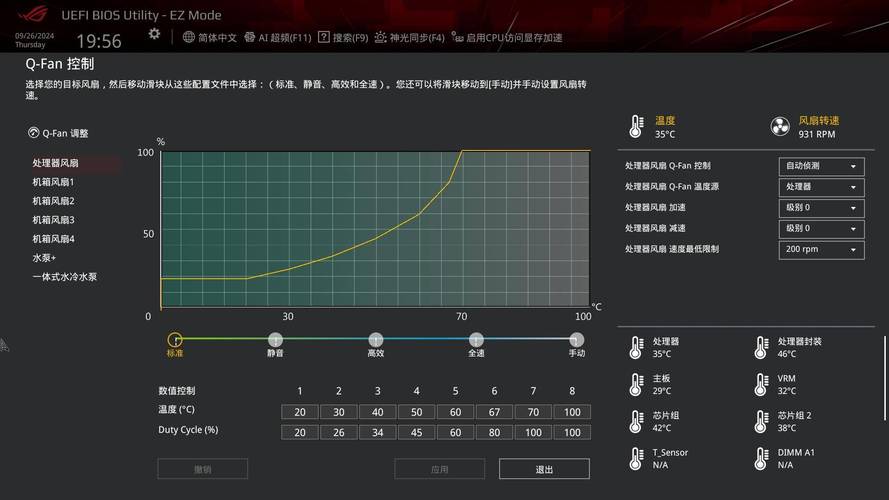
Task: Select the 高效 fan profile
Action: pyautogui.click(x=375, y=340)
